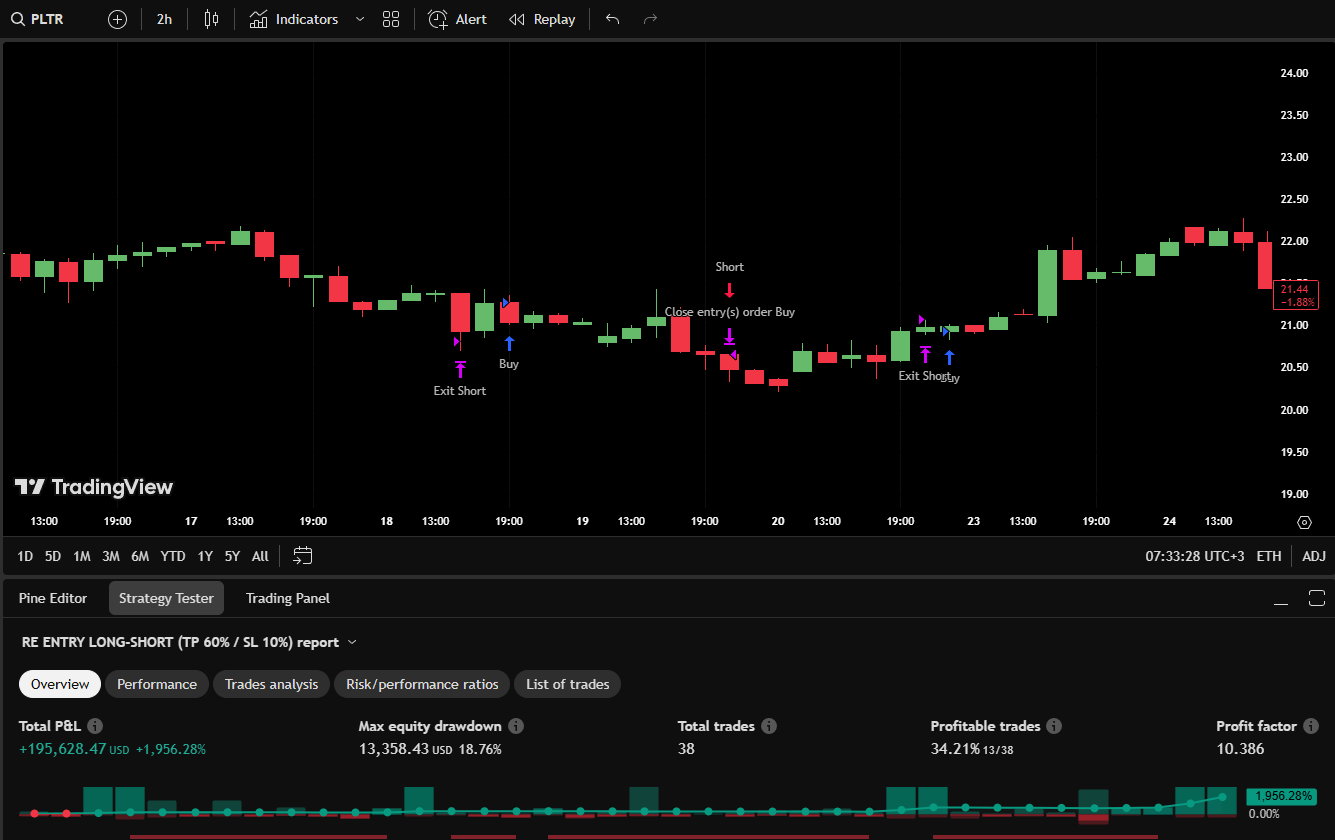Open the go-to-date calendar icon
The width and height of the screenshot is (1335, 840).
[x=303, y=556]
